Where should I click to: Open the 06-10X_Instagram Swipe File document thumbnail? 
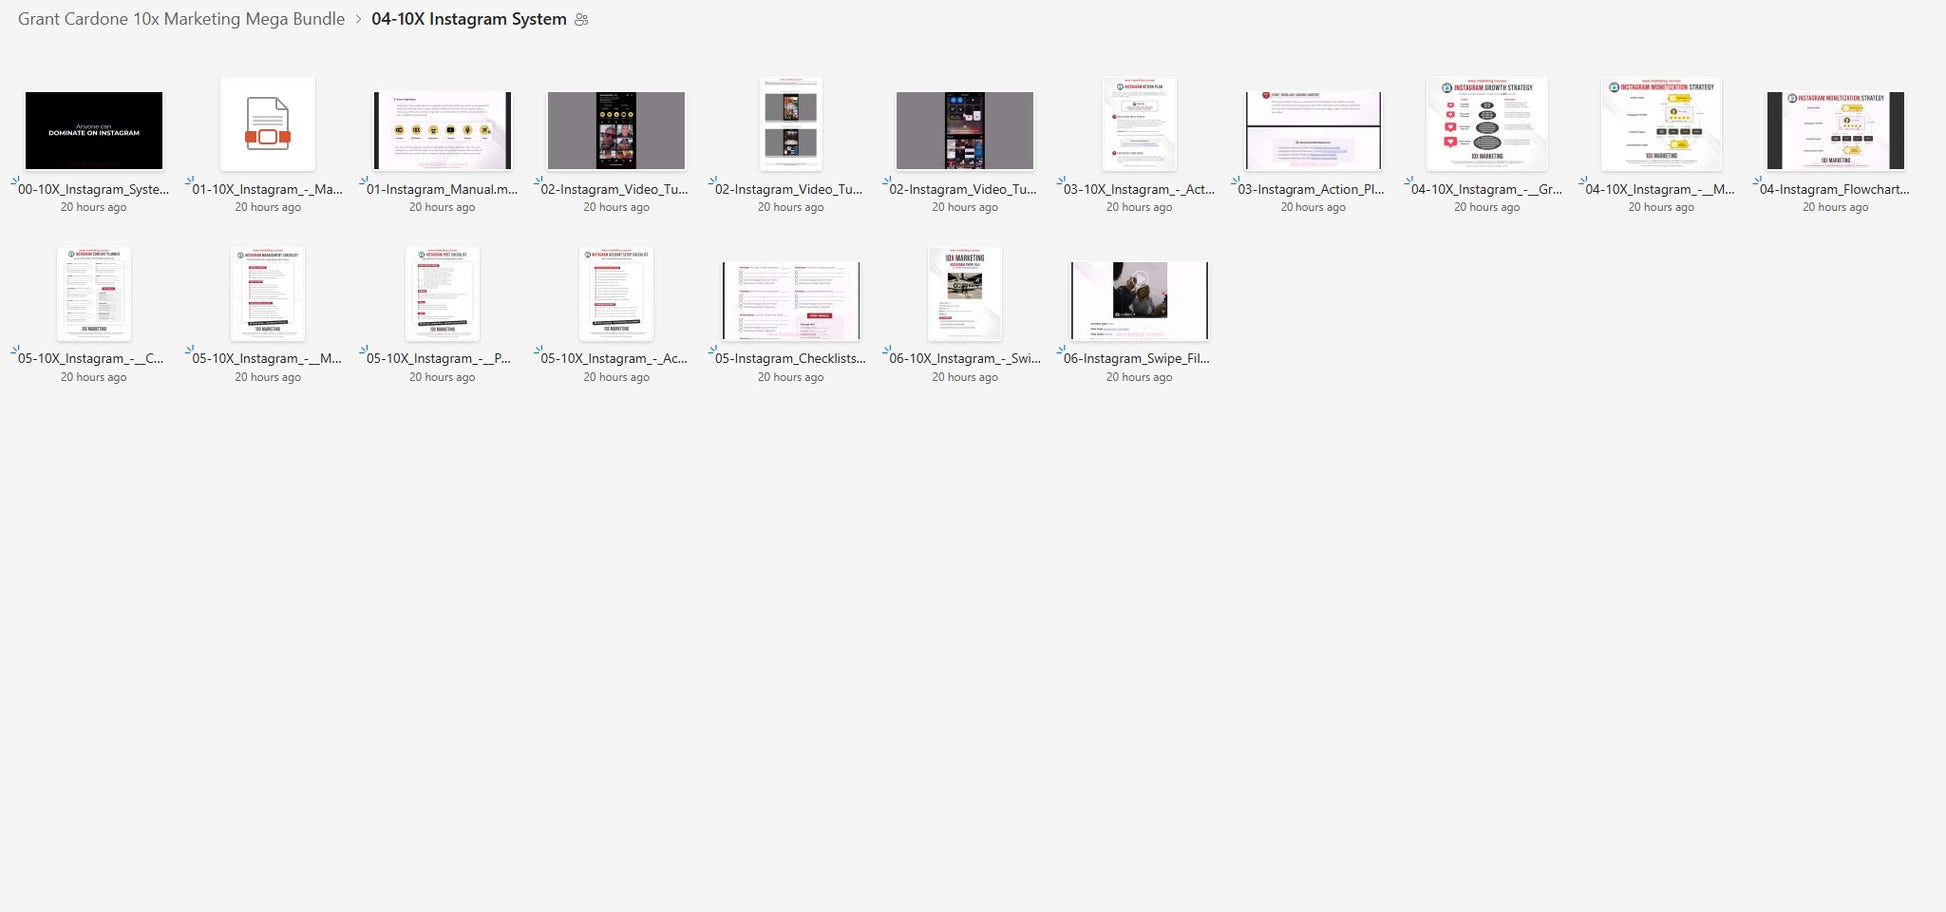tap(964, 294)
